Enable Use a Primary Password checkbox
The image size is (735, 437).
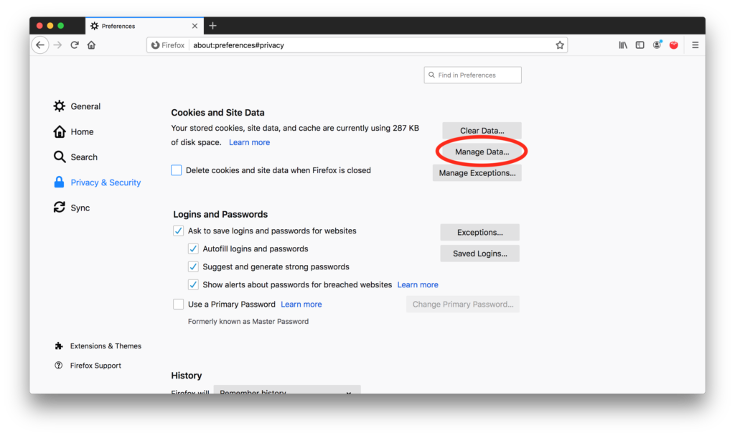point(178,304)
